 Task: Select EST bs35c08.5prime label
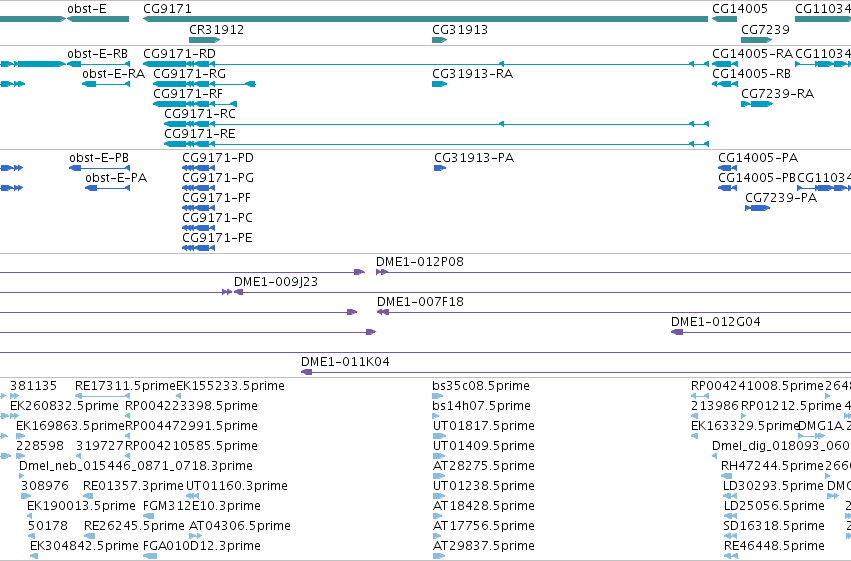pyautogui.click(x=481, y=386)
